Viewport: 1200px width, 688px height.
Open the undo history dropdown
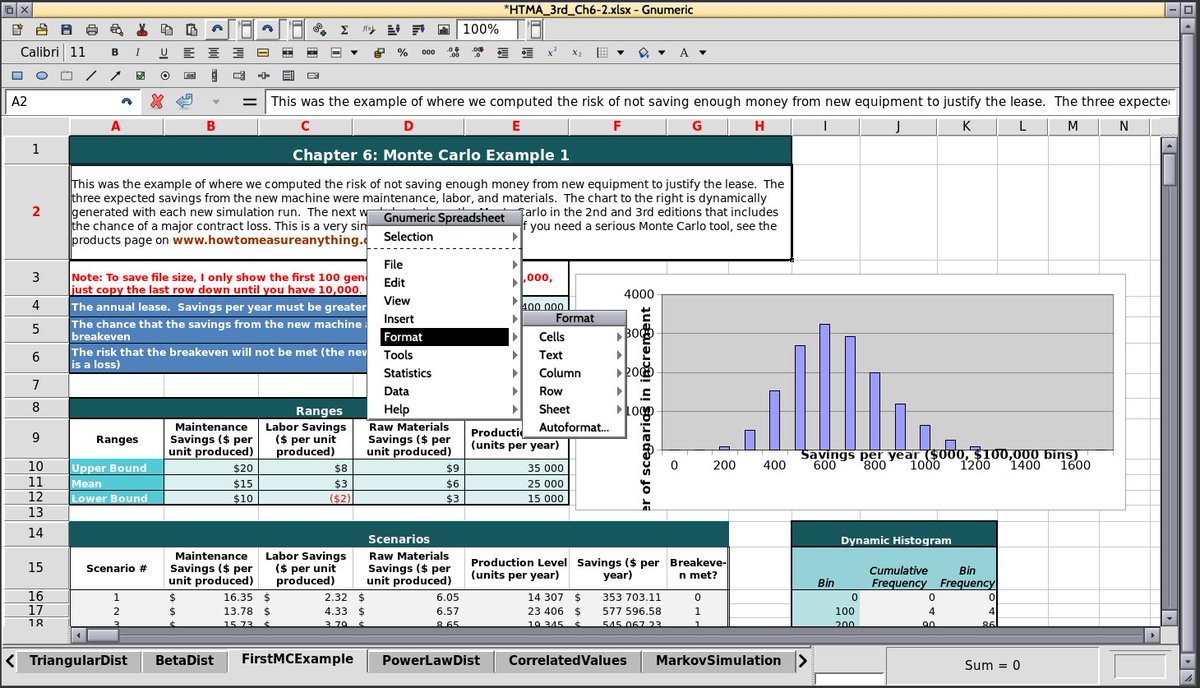click(245, 29)
